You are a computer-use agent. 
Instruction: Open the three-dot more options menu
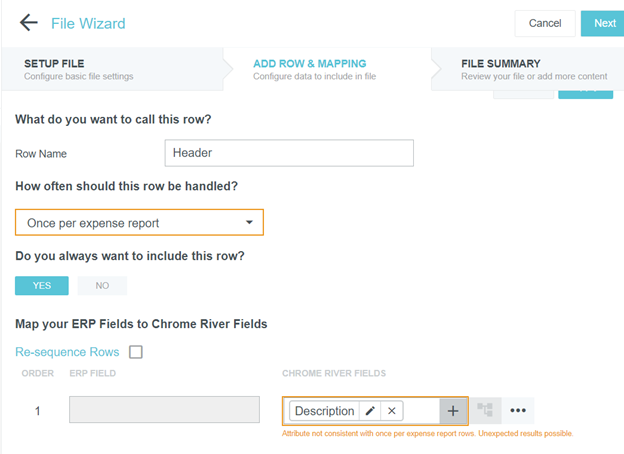pyautogui.click(x=517, y=410)
